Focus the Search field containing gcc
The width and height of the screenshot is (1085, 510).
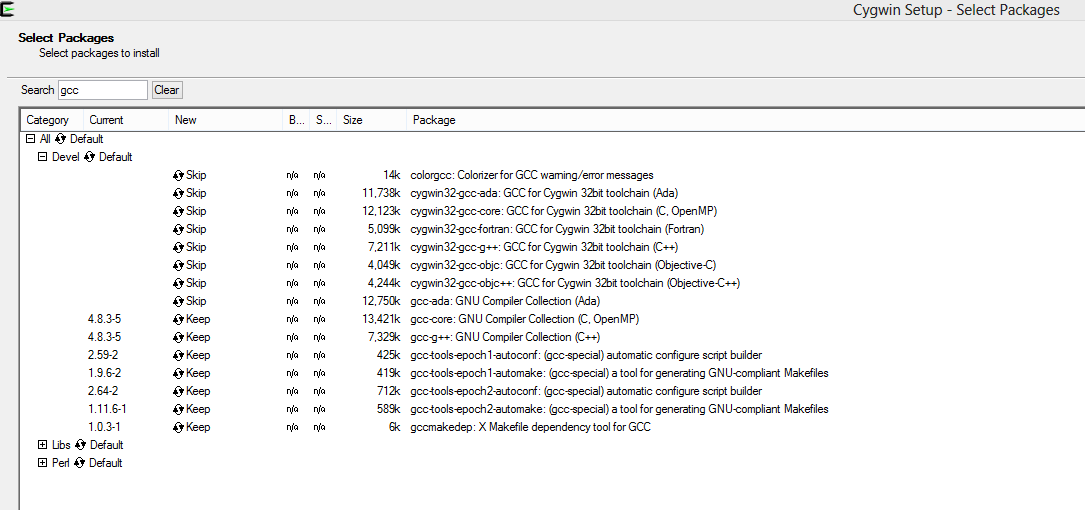[102, 90]
